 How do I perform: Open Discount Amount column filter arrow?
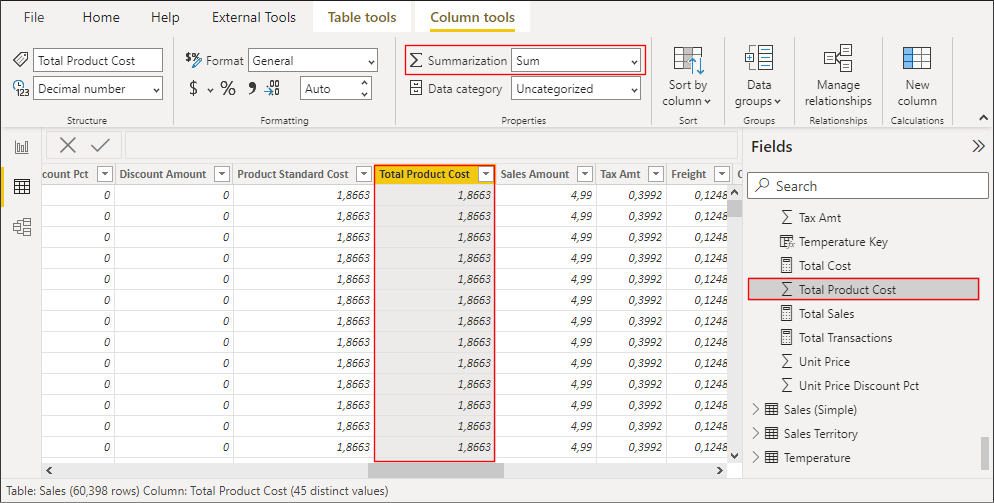click(x=222, y=174)
